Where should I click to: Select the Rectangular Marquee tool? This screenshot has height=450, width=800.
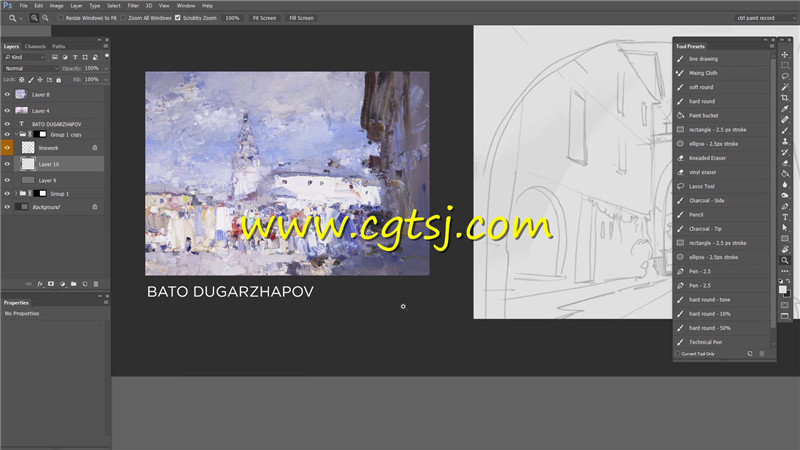(x=785, y=65)
